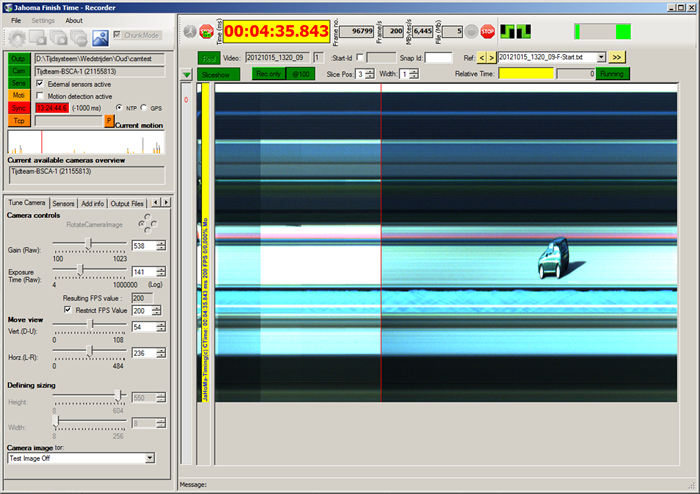Toggle External sensors active checkbox
Screen dimensions: 700x494
[x=40, y=83]
